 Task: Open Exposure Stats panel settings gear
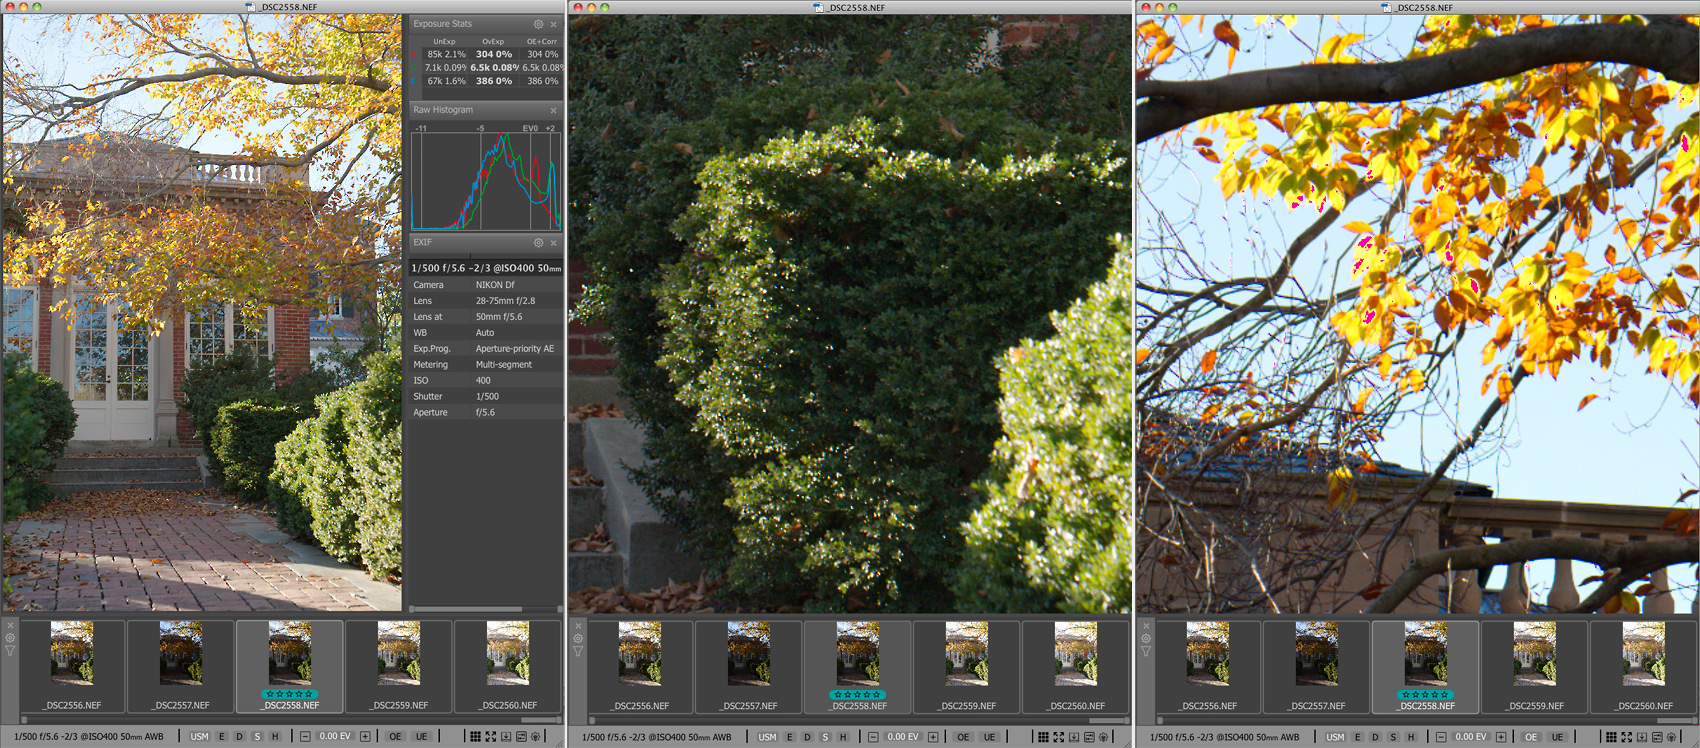pos(538,24)
